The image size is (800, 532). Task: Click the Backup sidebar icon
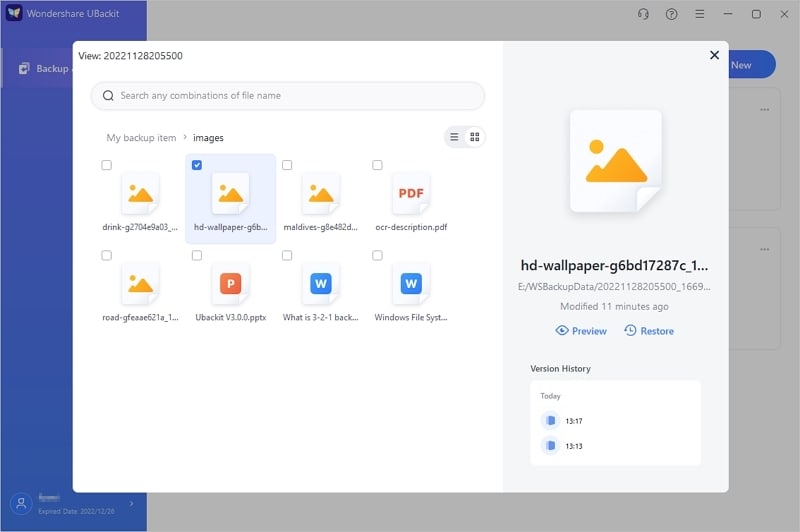tap(24, 68)
